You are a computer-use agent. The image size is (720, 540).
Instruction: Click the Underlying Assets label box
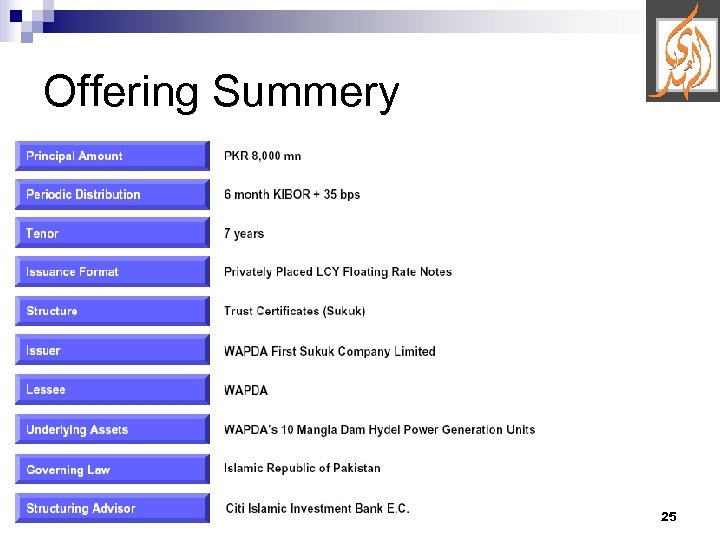112,430
